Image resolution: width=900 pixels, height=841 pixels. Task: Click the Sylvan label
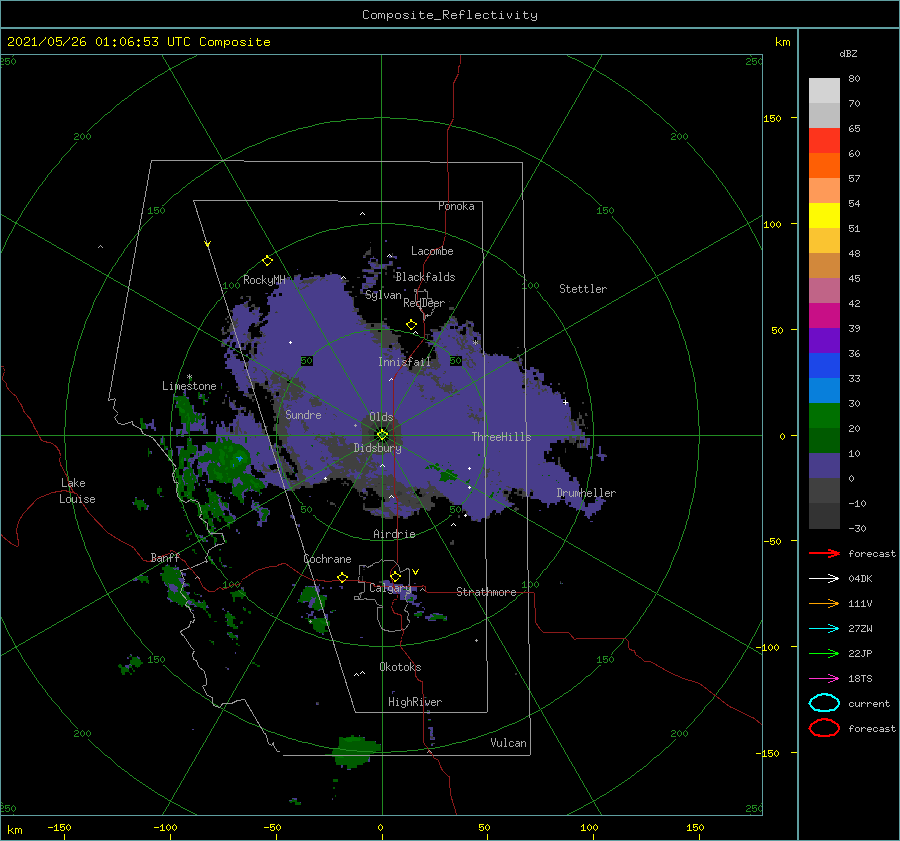(383, 295)
